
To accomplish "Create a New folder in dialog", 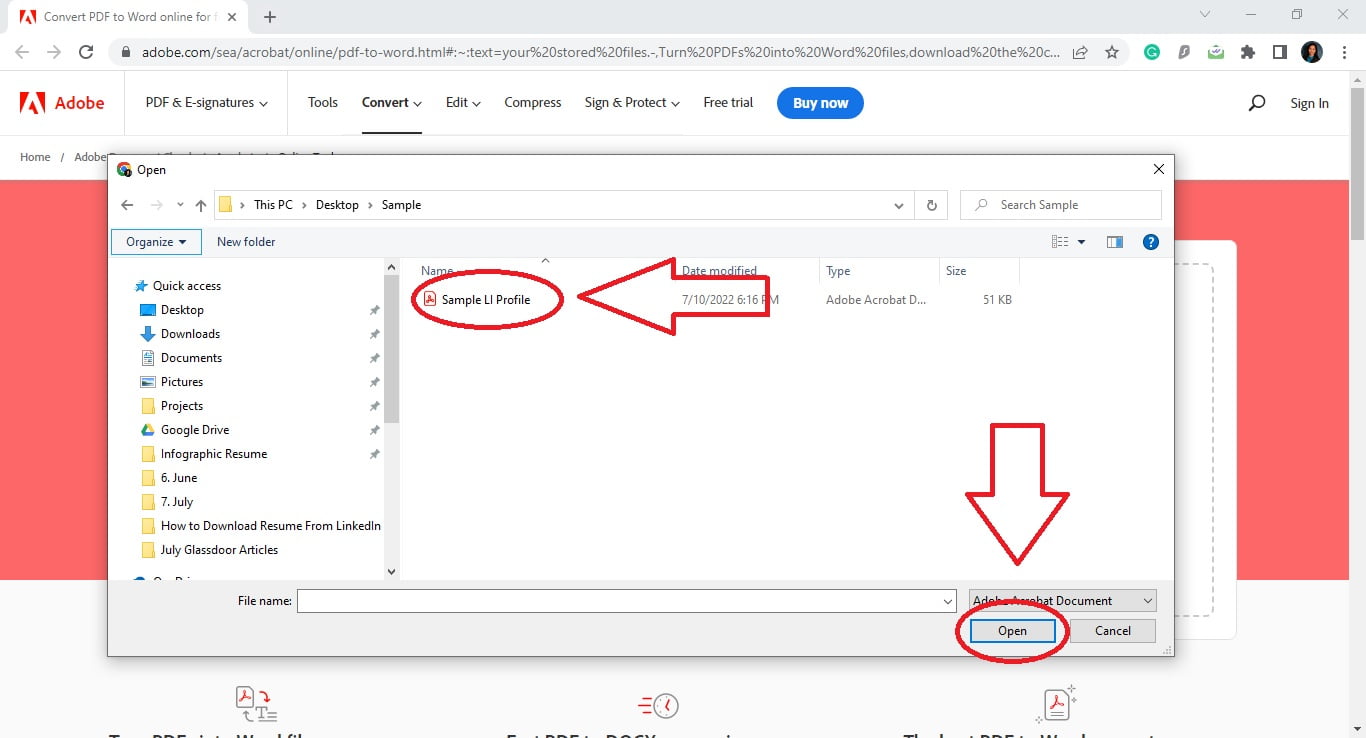I will click(246, 242).
